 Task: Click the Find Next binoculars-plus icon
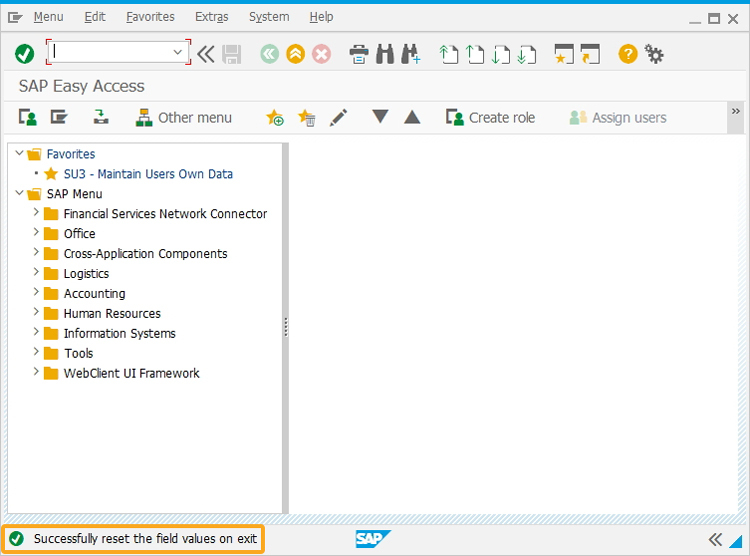tap(411, 54)
